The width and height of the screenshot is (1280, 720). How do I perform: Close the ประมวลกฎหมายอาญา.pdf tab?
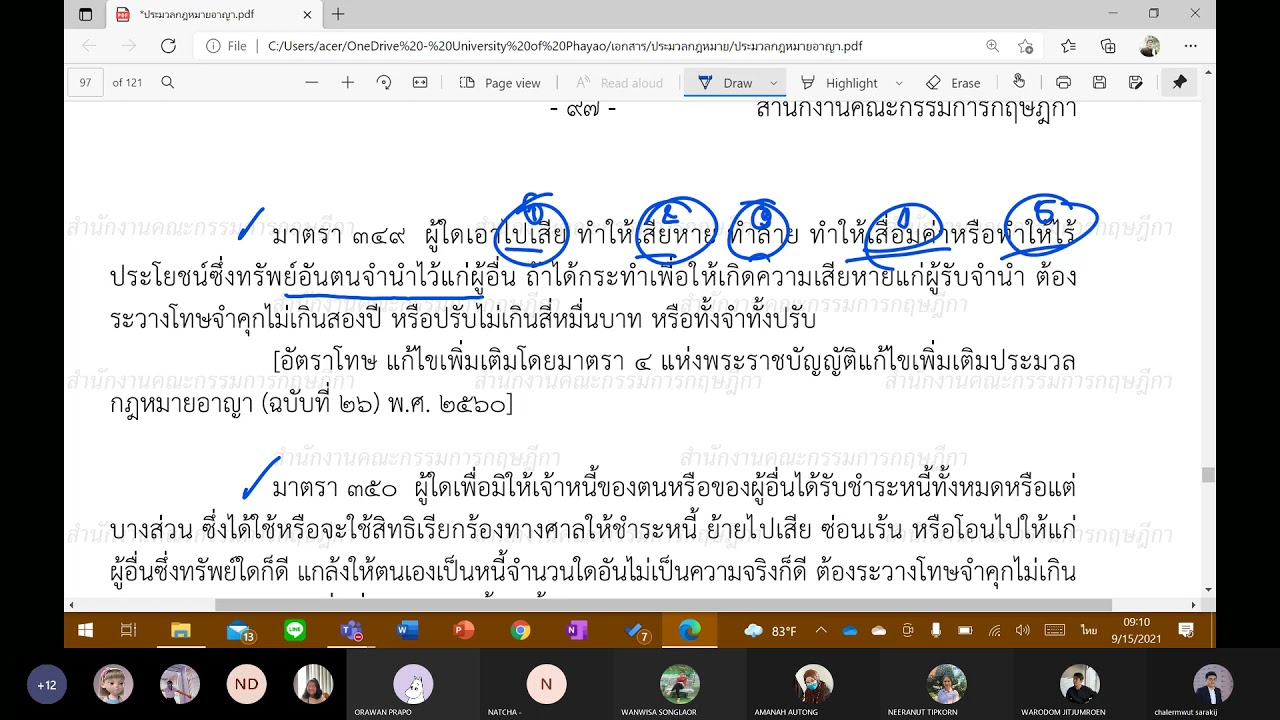[x=307, y=15]
